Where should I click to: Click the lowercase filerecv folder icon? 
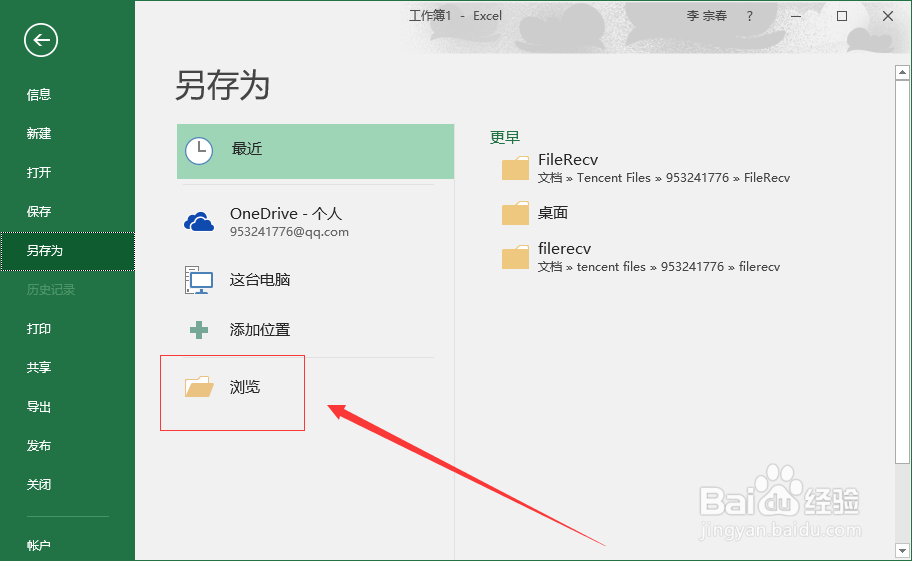[515, 257]
